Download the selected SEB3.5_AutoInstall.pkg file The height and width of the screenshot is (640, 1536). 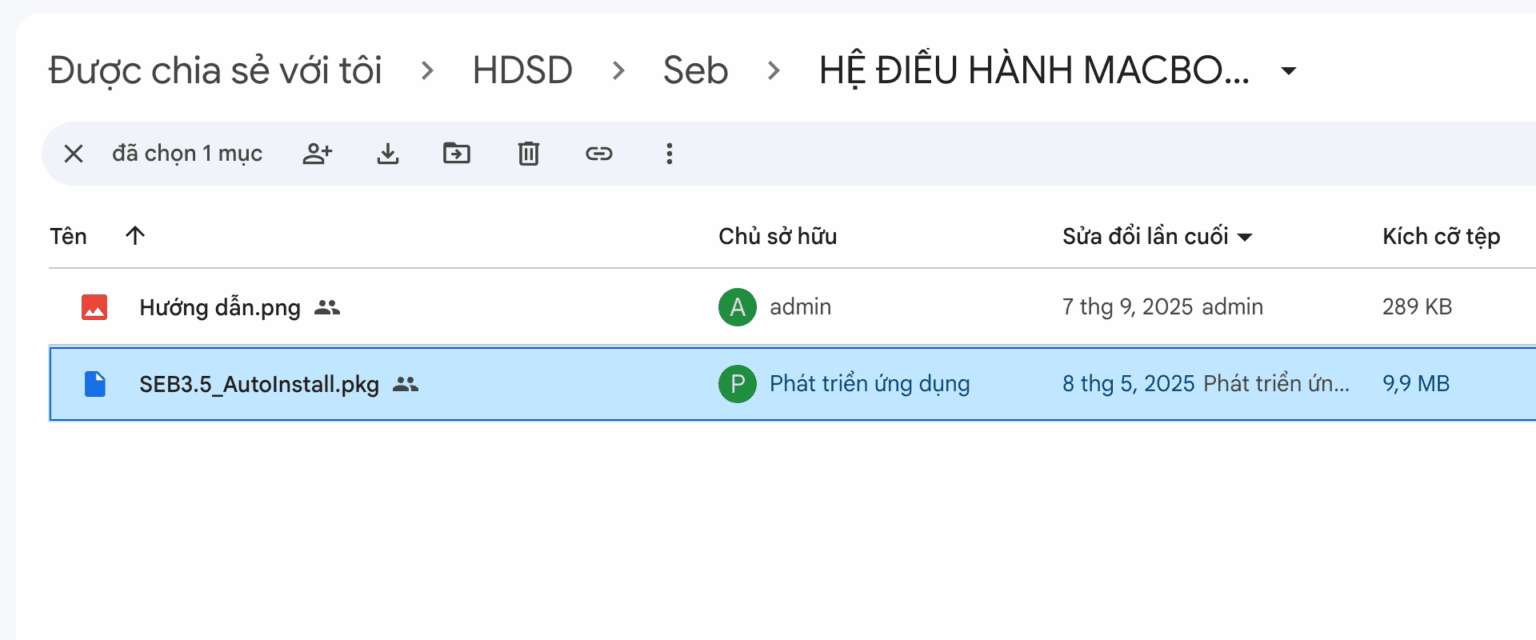click(x=387, y=153)
